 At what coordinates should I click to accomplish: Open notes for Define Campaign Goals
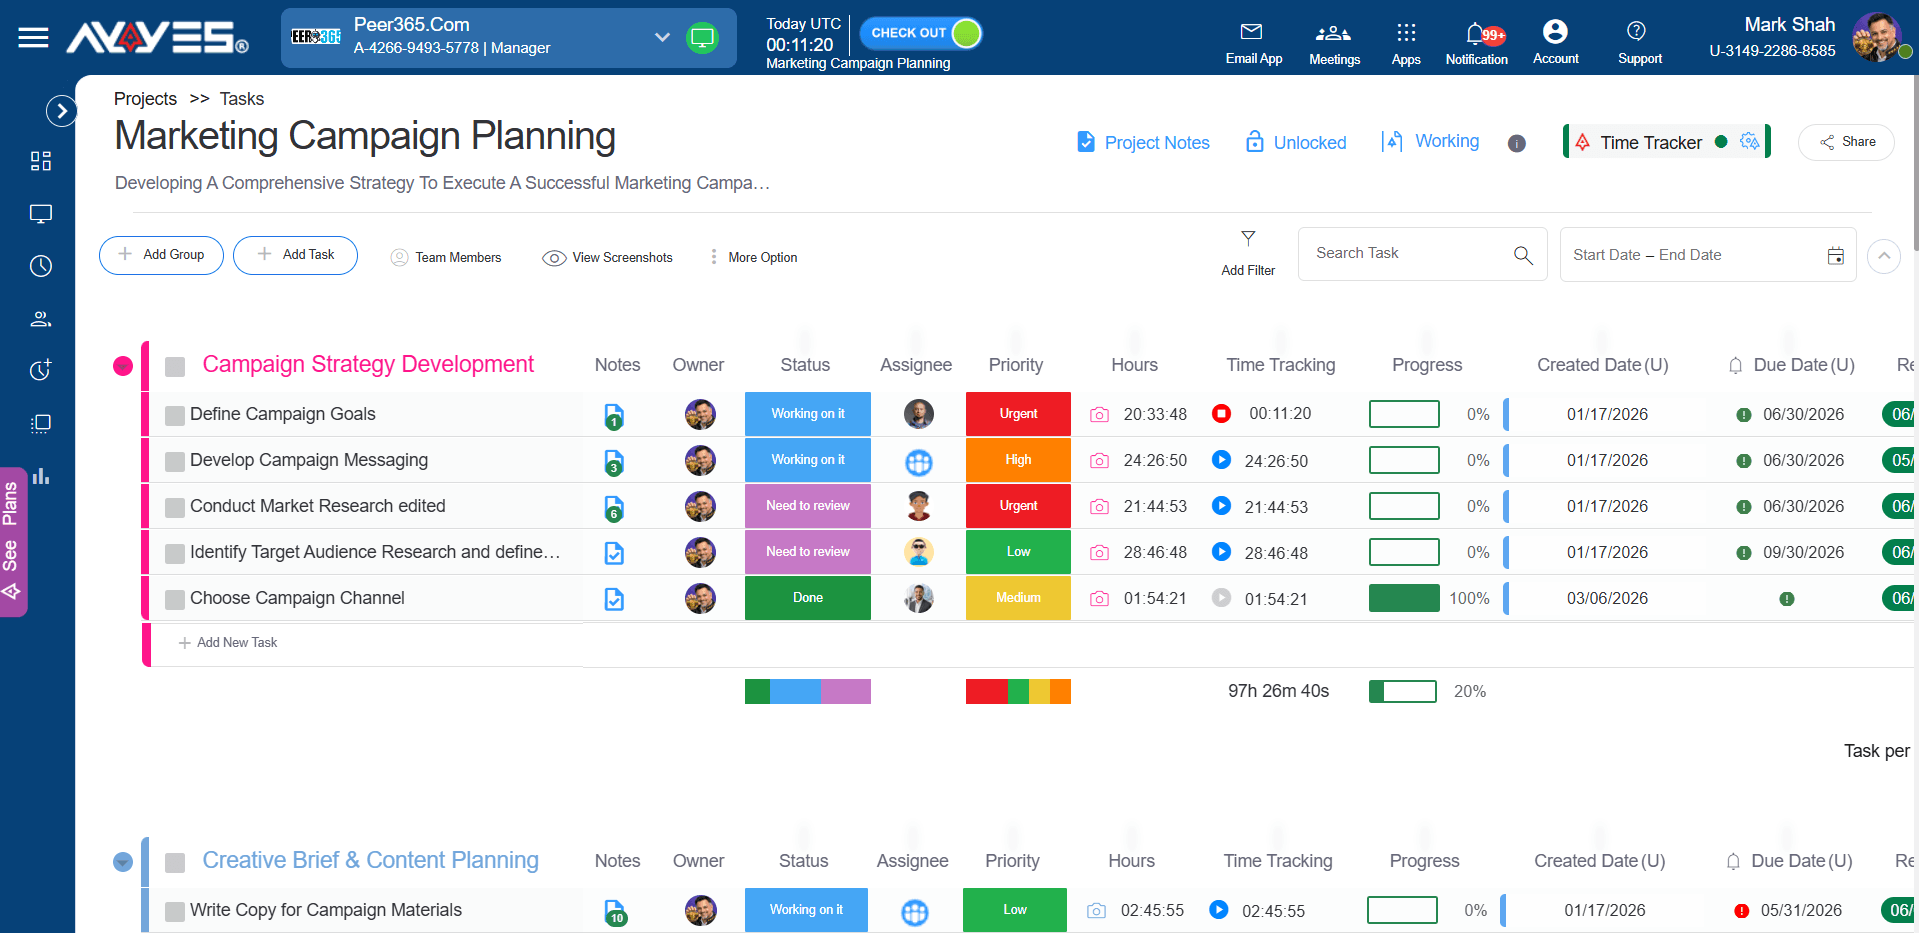pos(614,415)
